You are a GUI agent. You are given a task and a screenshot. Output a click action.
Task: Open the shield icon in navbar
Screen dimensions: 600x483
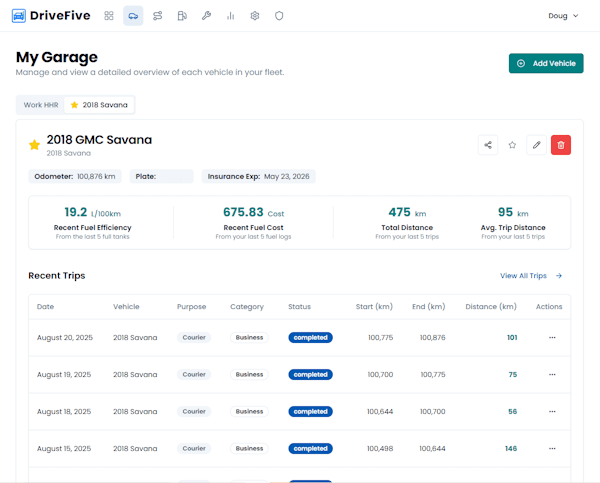[279, 16]
